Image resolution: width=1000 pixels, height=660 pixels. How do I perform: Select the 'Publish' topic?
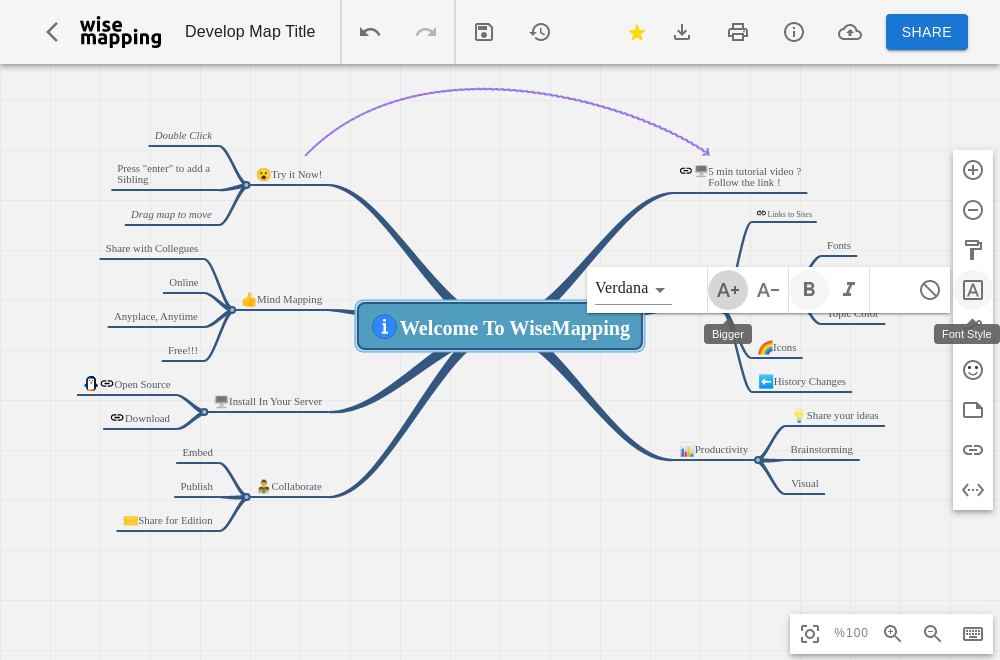pos(196,486)
